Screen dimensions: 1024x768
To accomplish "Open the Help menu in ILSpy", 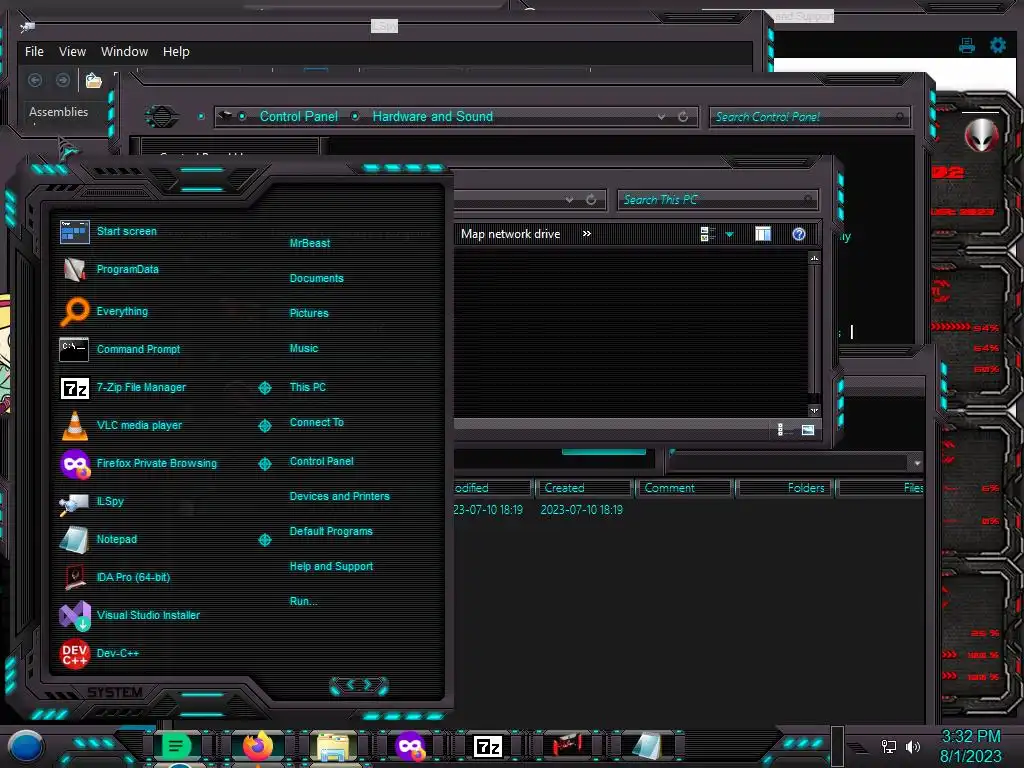I will point(176,52).
